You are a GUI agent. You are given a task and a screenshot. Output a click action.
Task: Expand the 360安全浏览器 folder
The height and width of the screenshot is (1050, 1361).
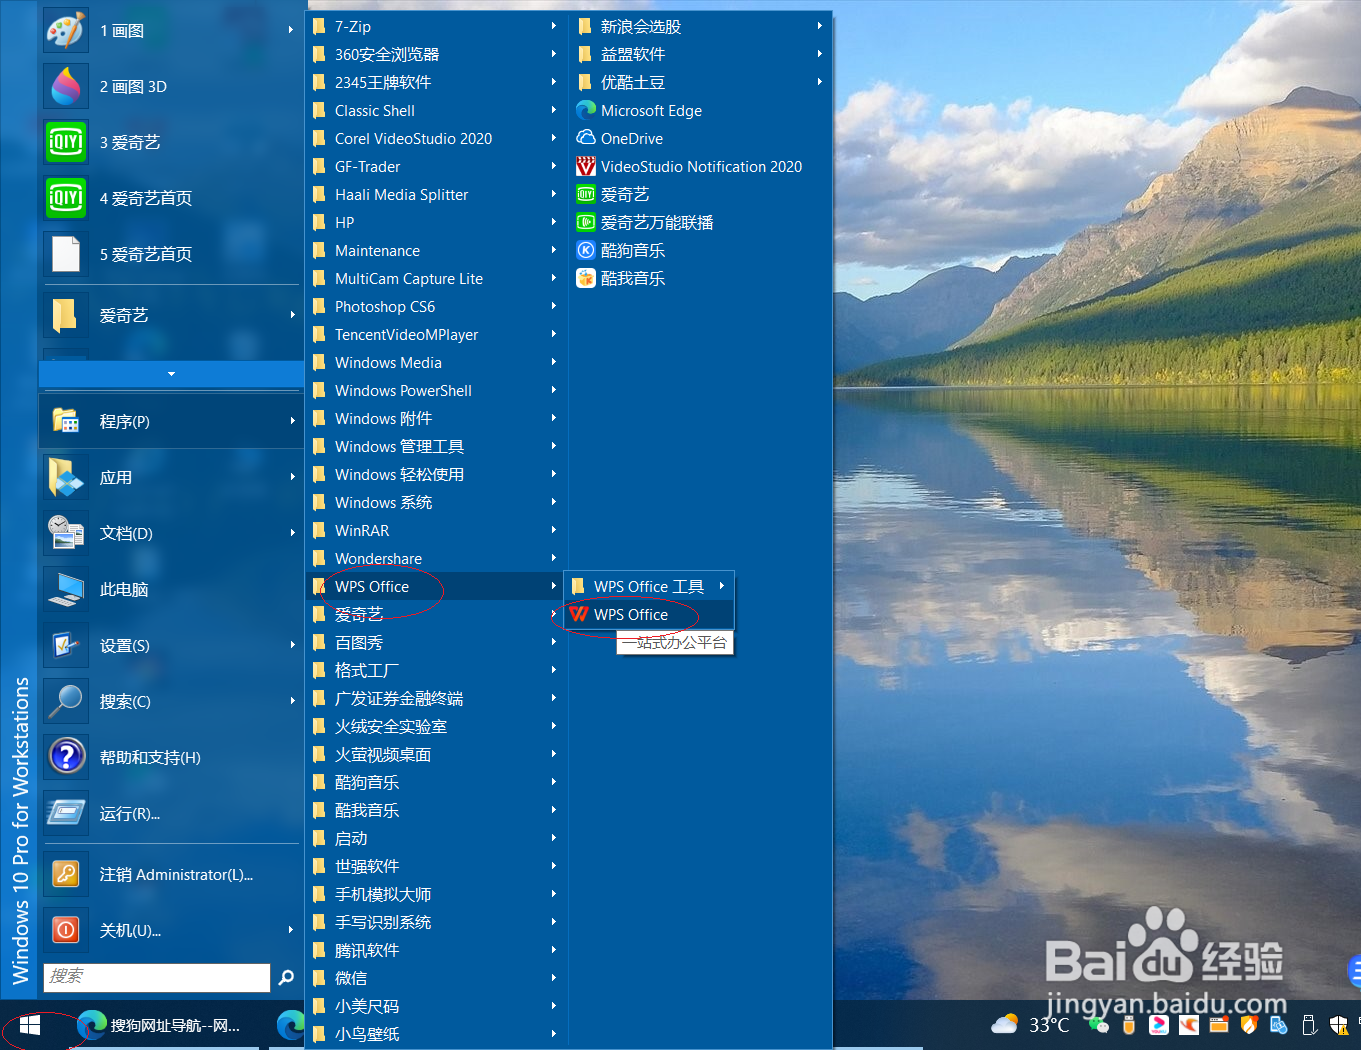click(x=437, y=54)
